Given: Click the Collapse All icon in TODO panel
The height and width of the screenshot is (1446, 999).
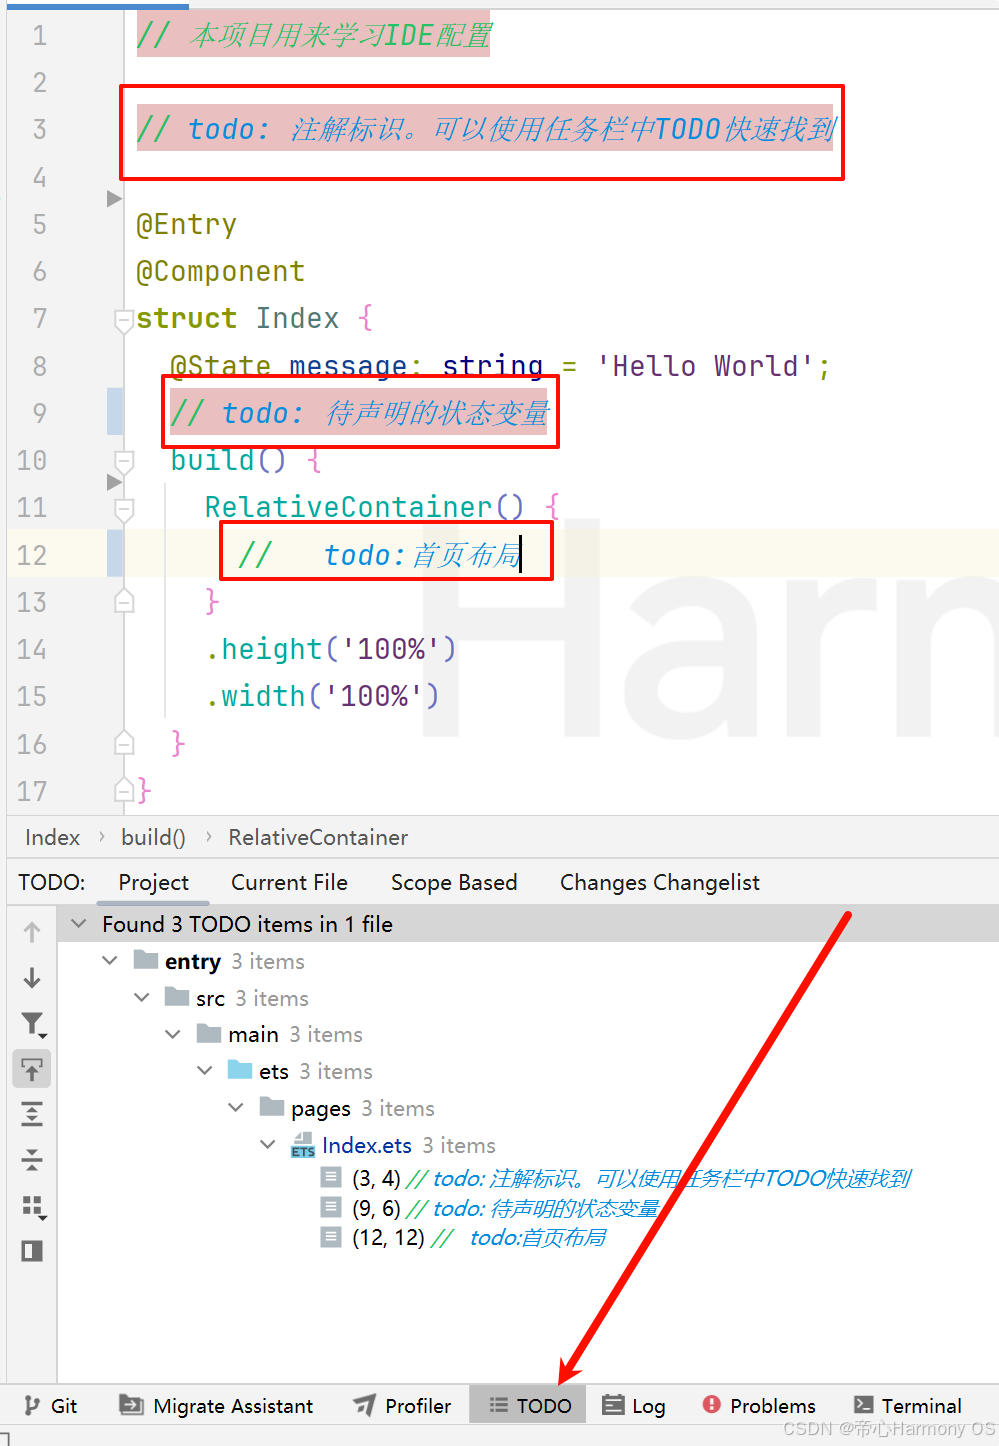Looking at the screenshot, I should pyautogui.click(x=32, y=1160).
